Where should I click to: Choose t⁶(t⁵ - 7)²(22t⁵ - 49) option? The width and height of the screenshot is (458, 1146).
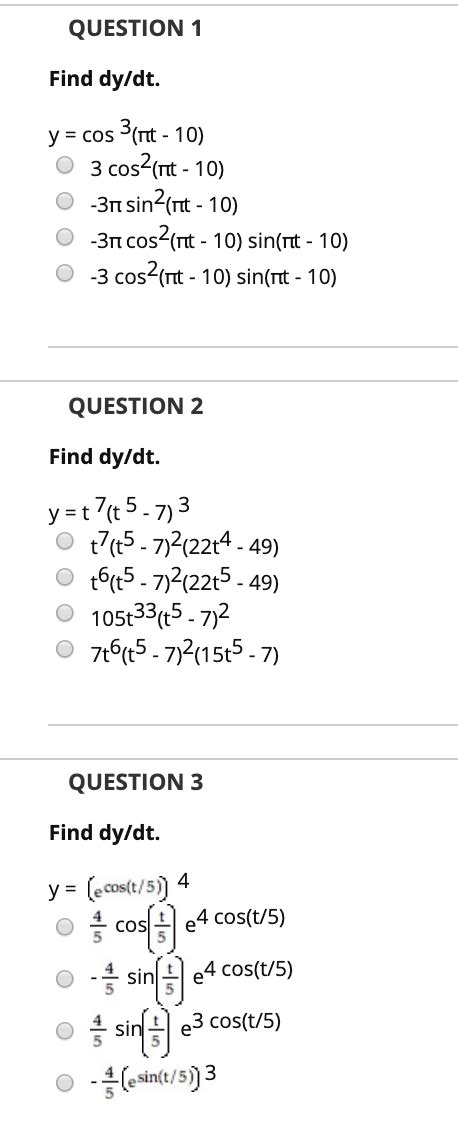coord(65,578)
